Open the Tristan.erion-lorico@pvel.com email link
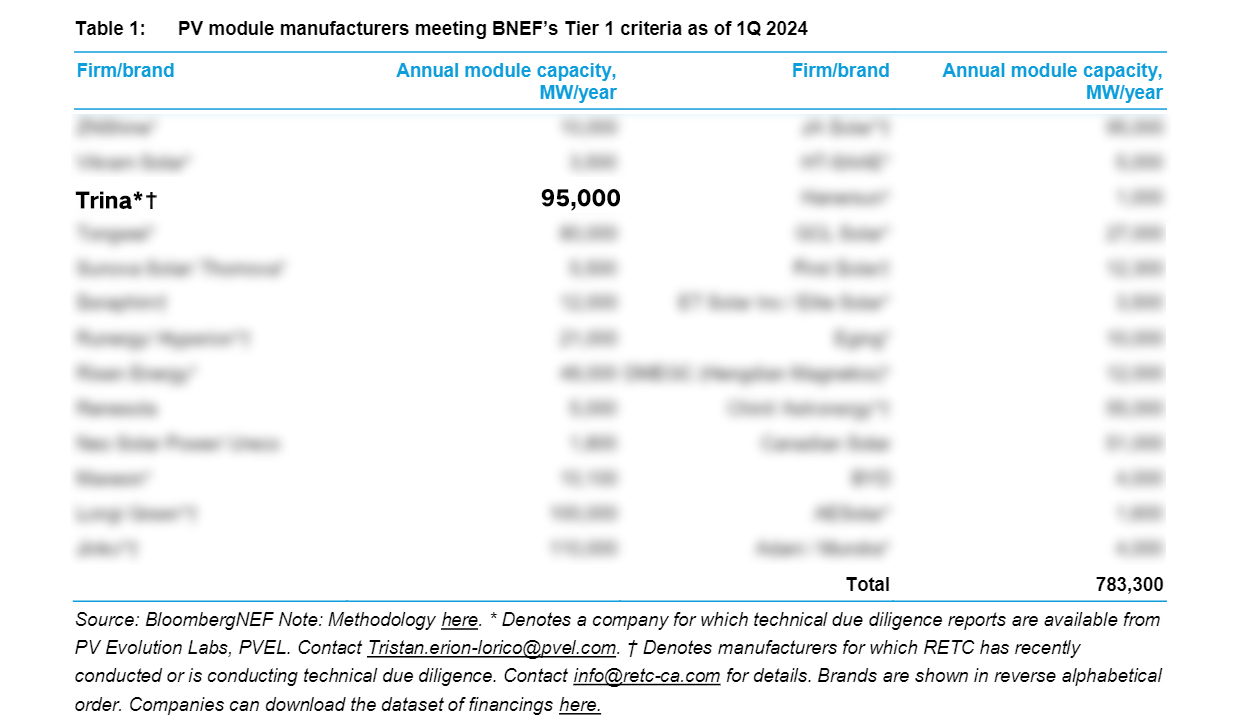The height and width of the screenshot is (726, 1241). click(x=492, y=648)
